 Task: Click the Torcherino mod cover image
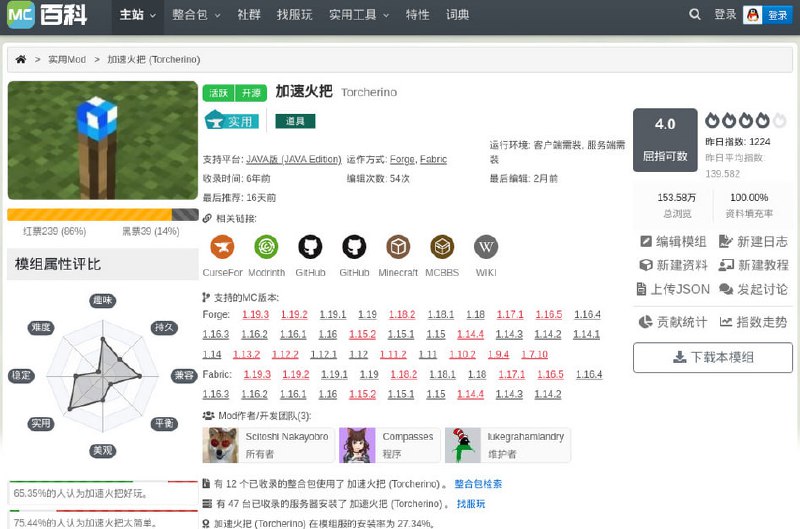pos(103,140)
